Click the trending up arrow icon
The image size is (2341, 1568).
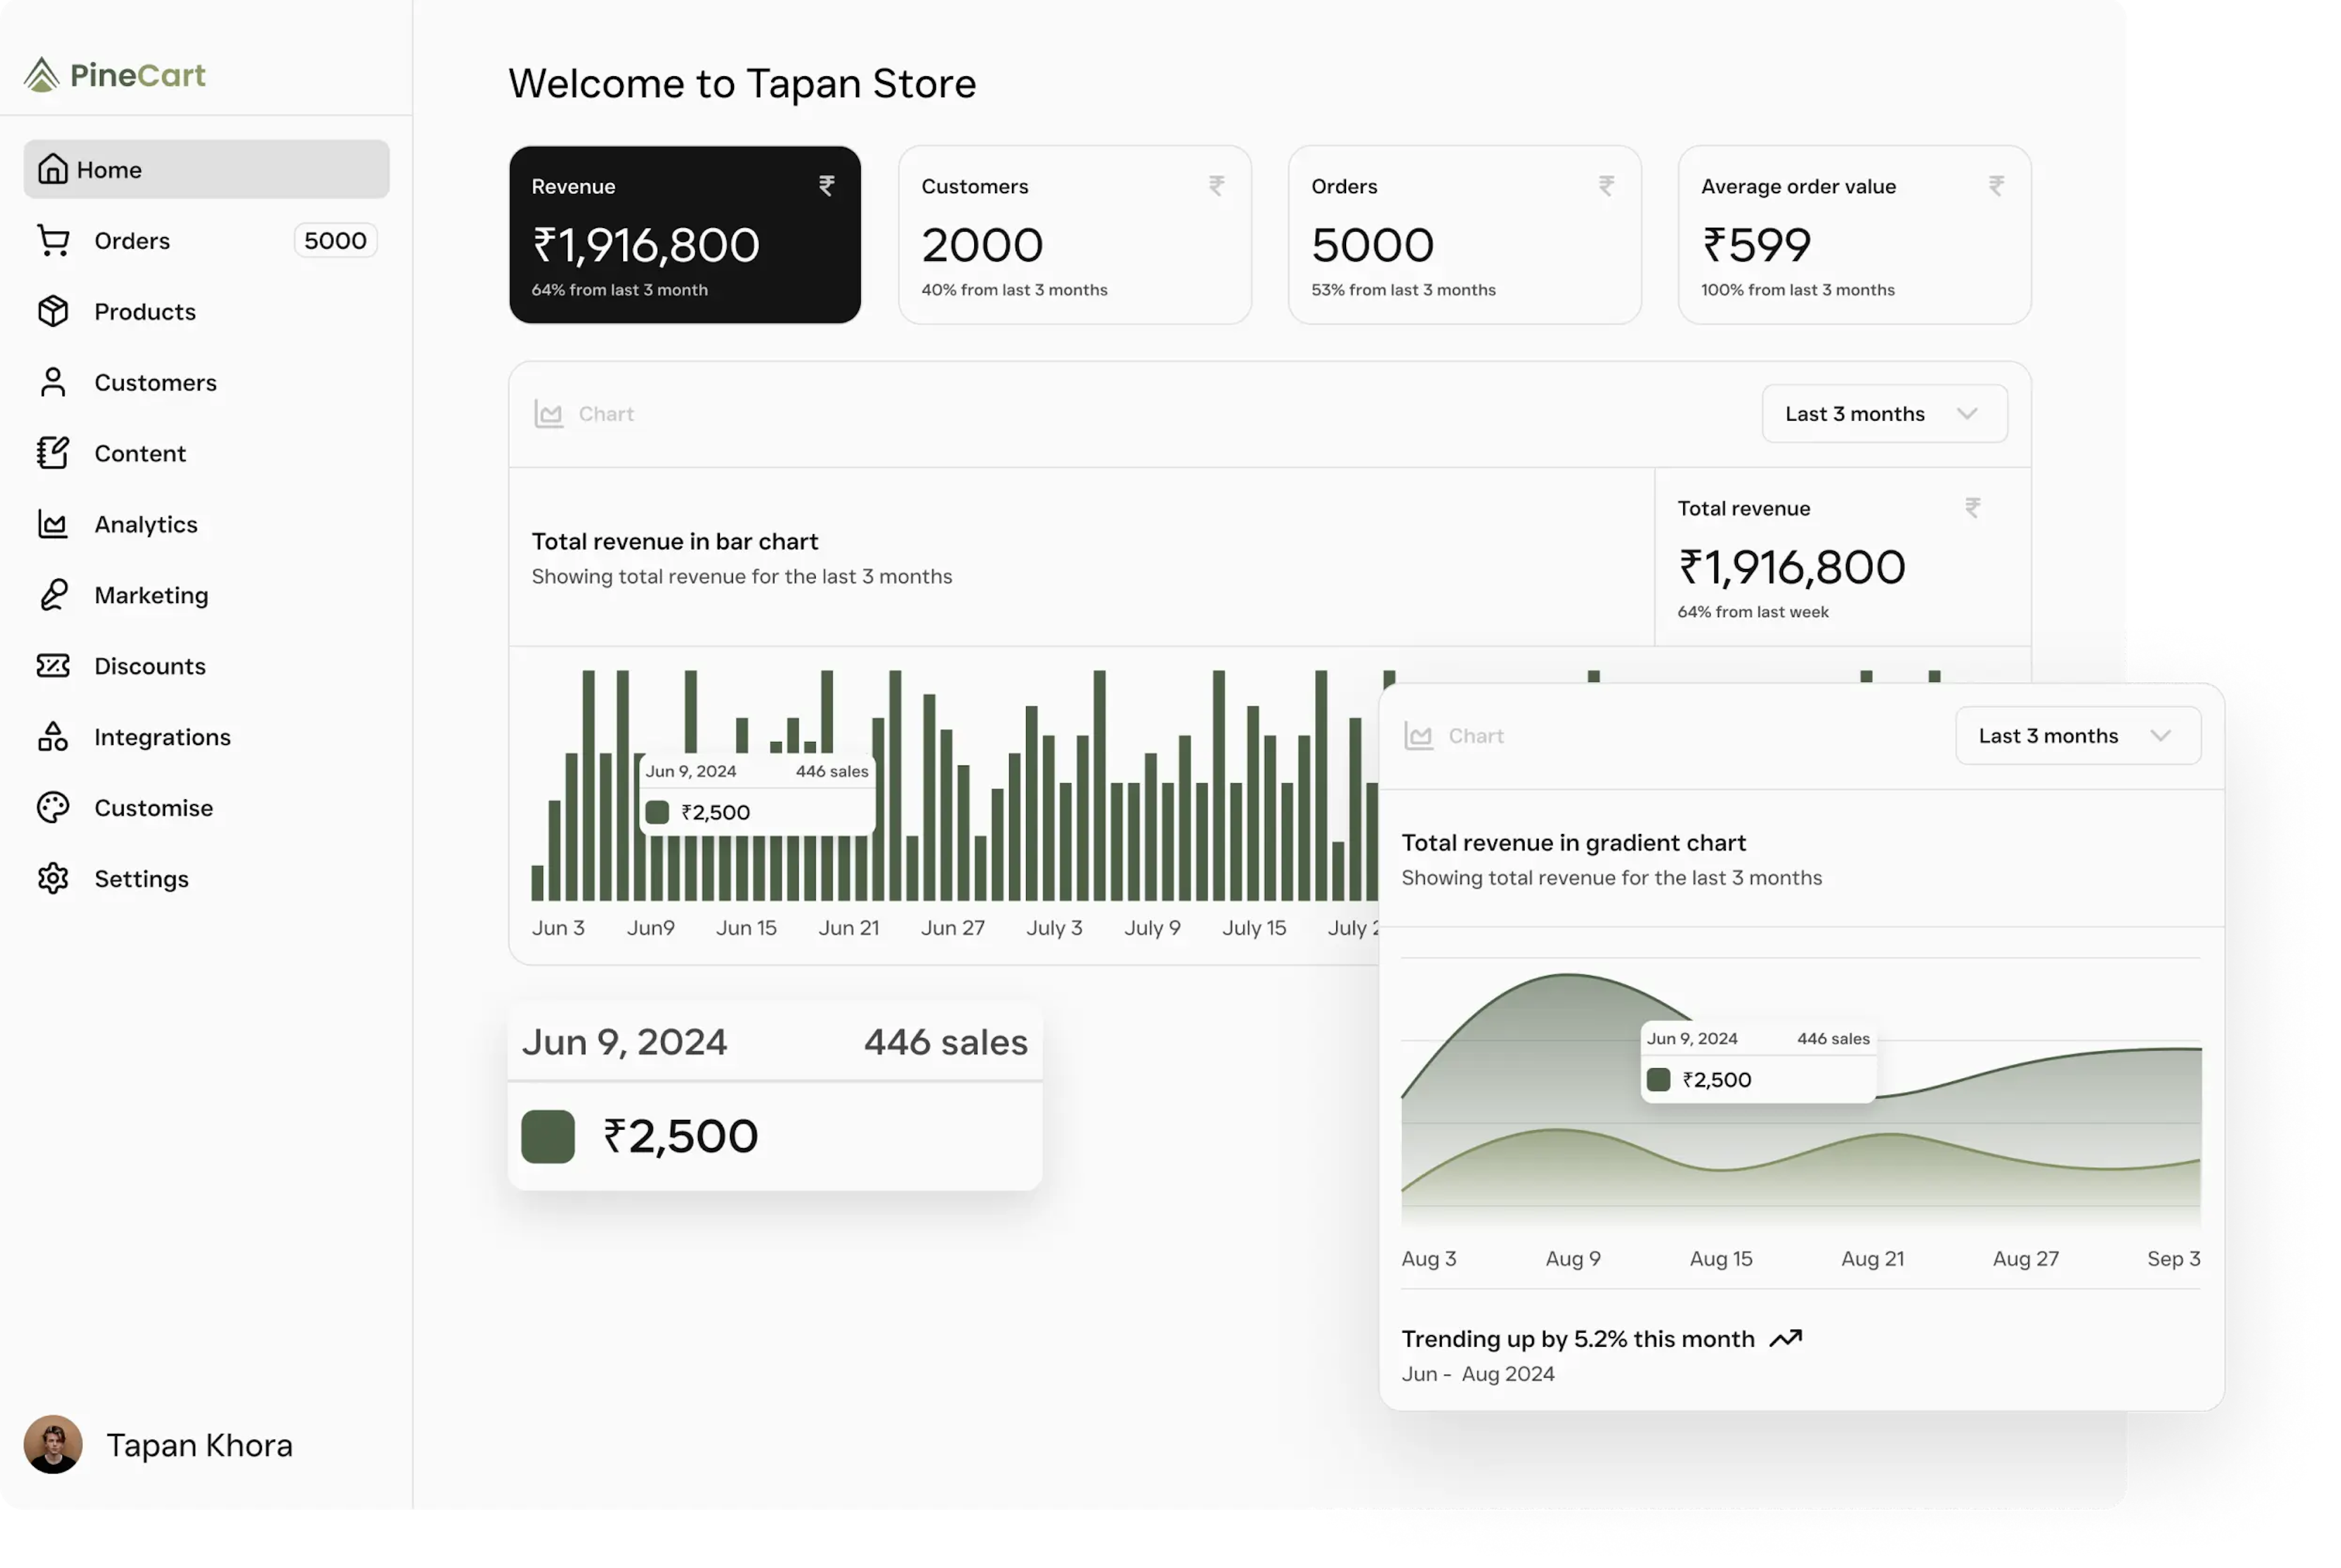[x=1786, y=1339]
